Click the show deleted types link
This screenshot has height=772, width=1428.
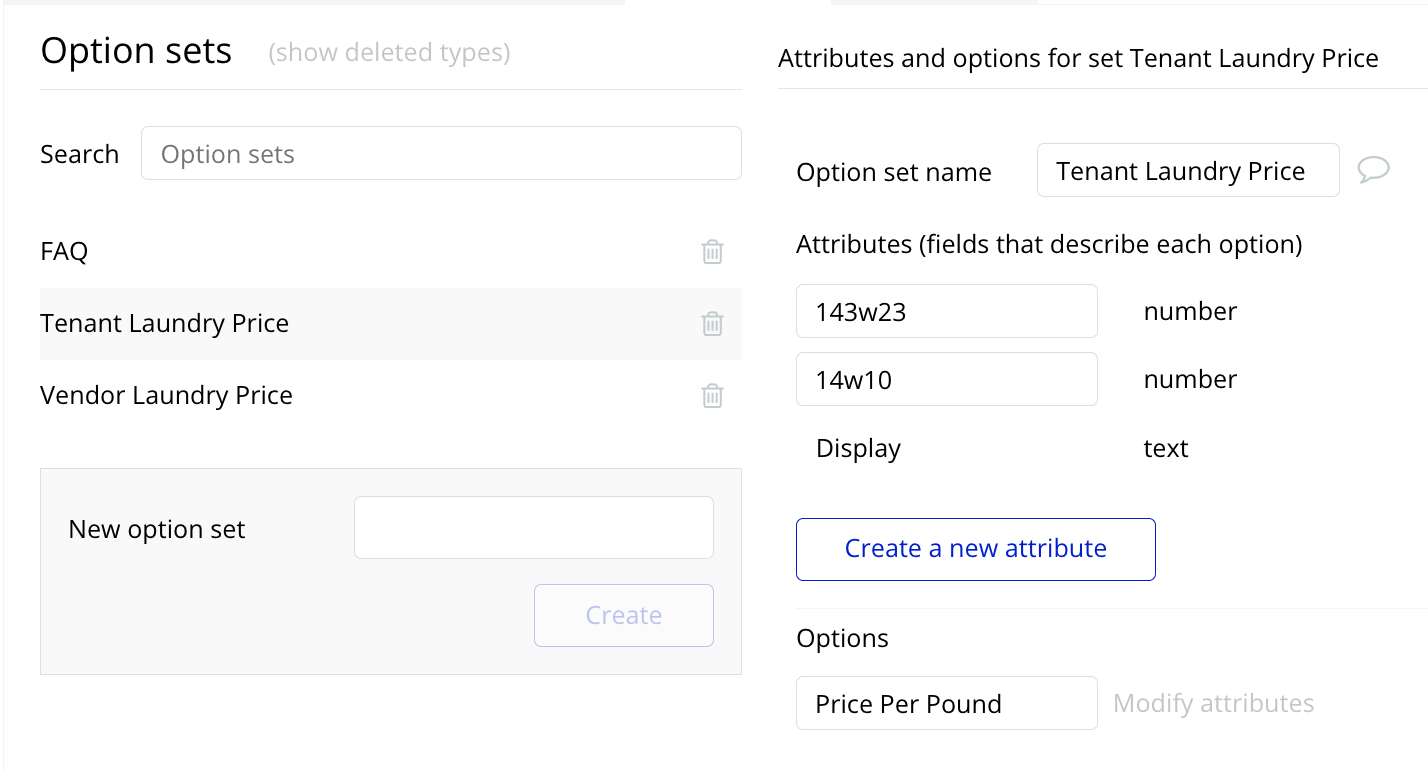(x=389, y=53)
